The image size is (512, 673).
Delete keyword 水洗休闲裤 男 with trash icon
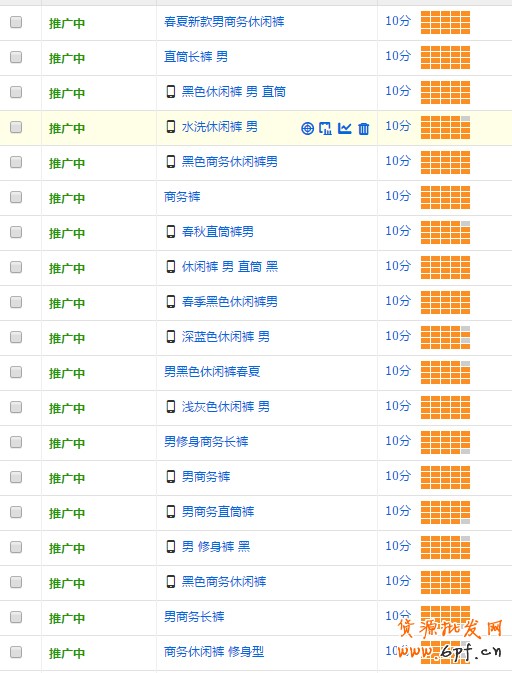pyautogui.click(x=364, y=128)
